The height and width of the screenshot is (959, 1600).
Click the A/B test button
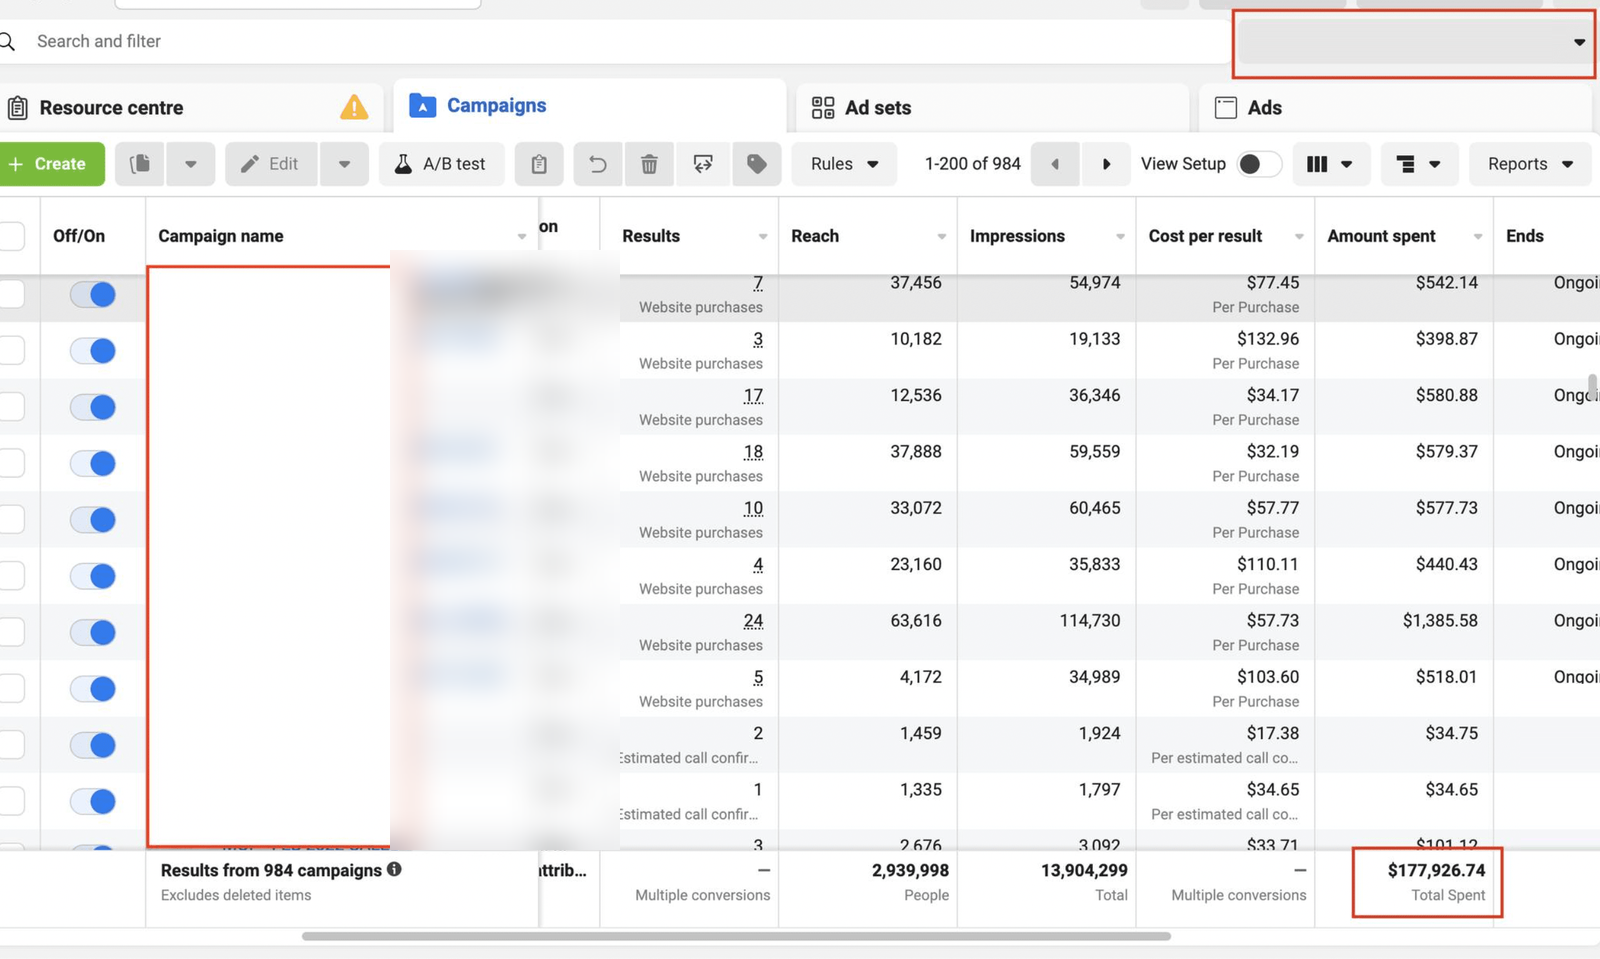coord(441,164)
